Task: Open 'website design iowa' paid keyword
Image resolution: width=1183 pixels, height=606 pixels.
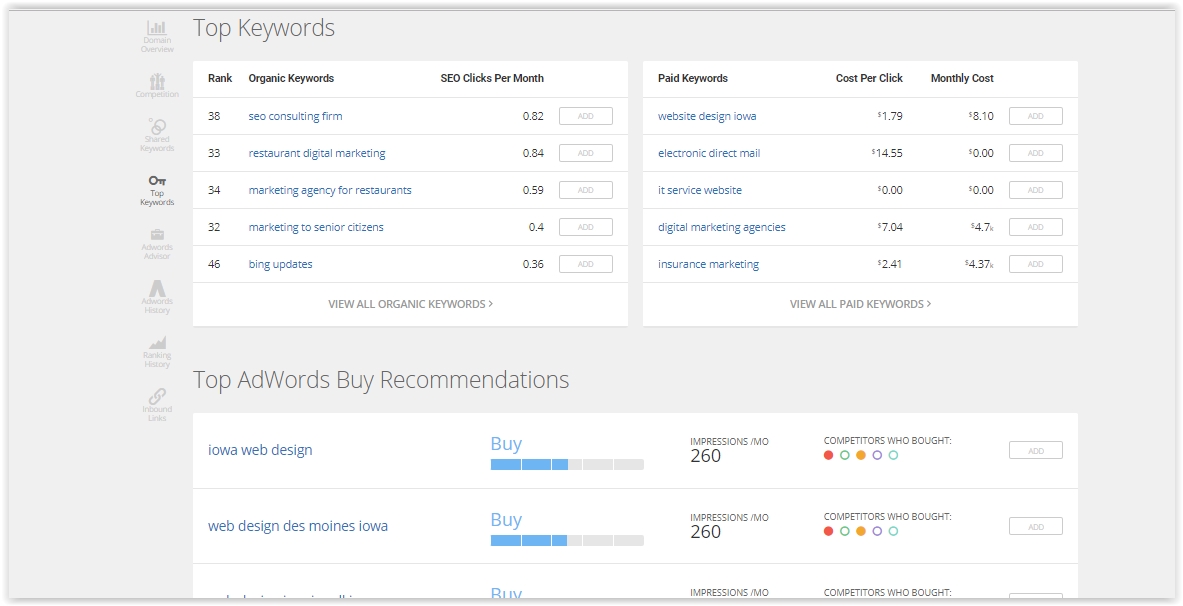Action: [707, 116]
